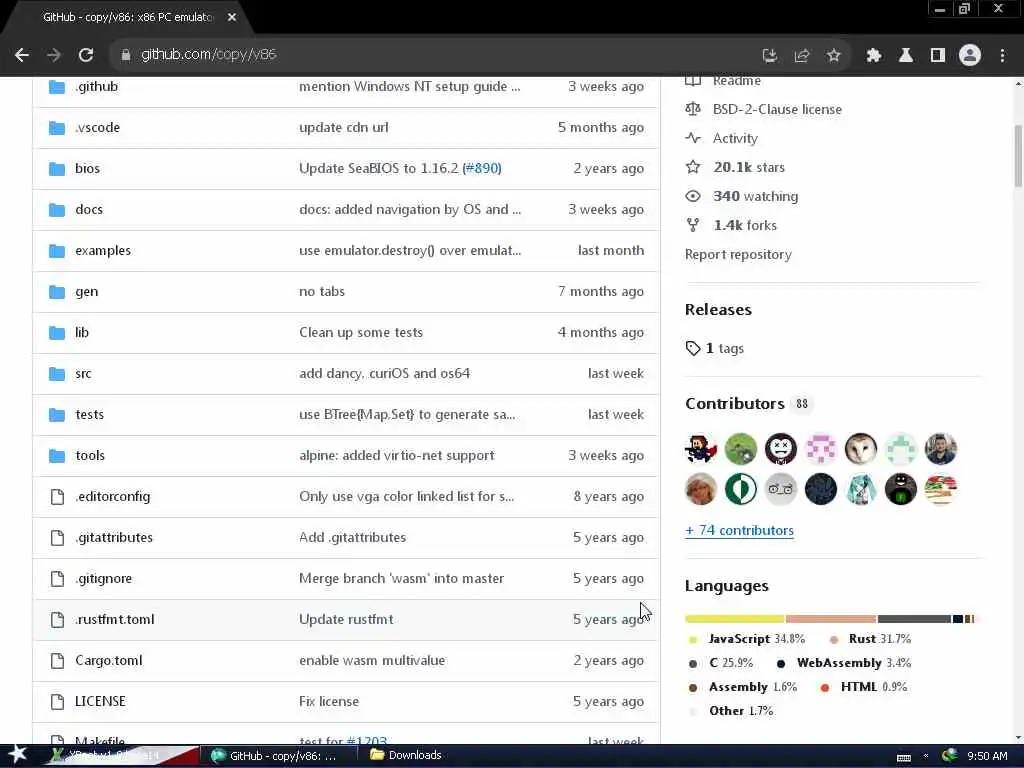Image resolution: width=1024 pixels, height=768 pixels.
Task: Open the .rustfmt.toml file
Action: (114, 620)
